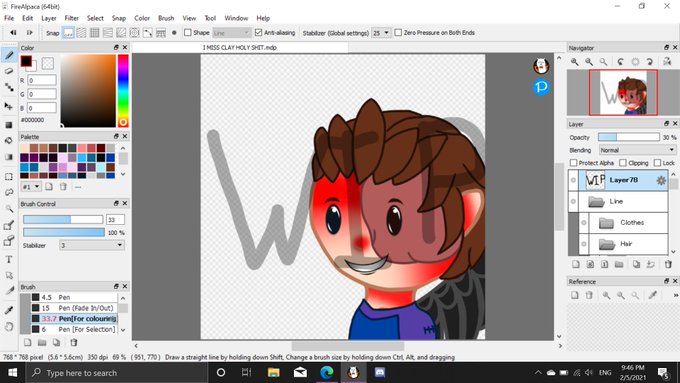
Task: Check the layer Lock checkbox
Action: [x=657, y=163]
